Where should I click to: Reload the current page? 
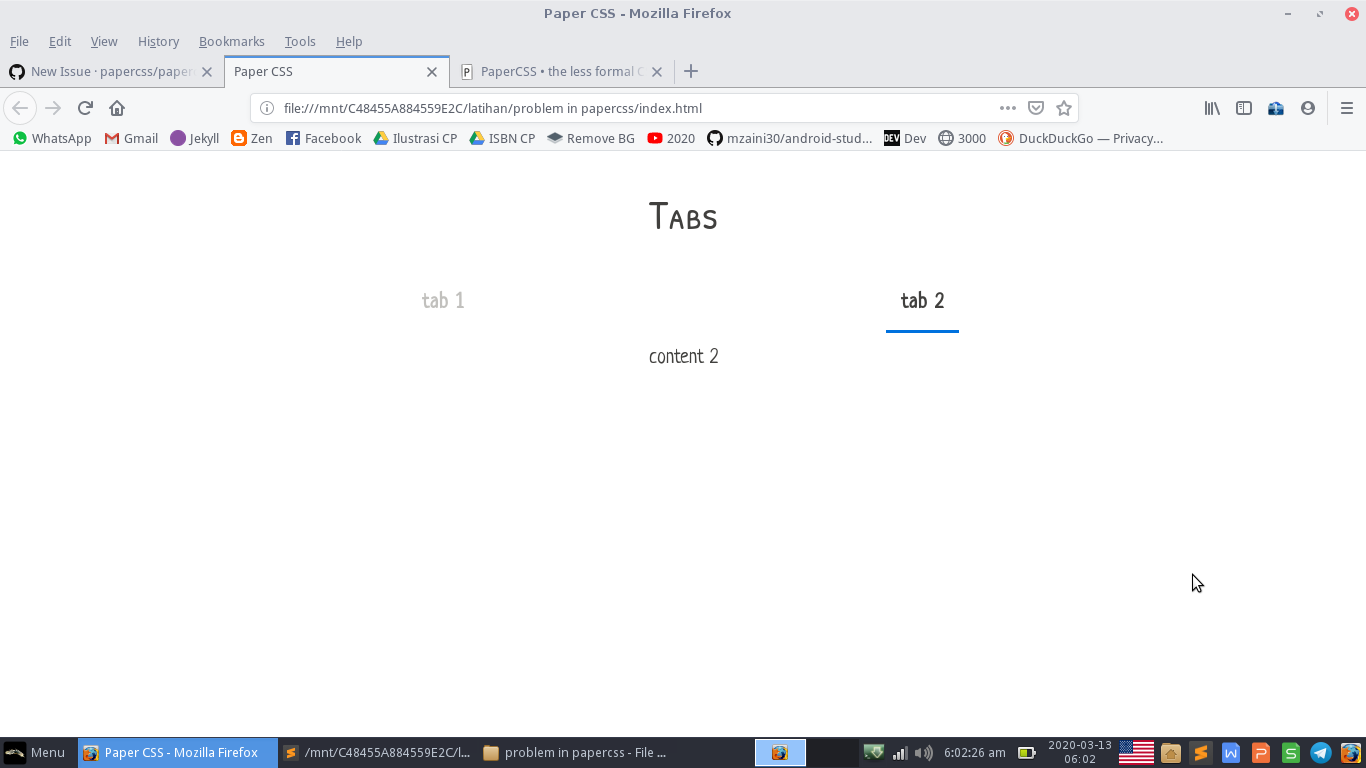85,108
